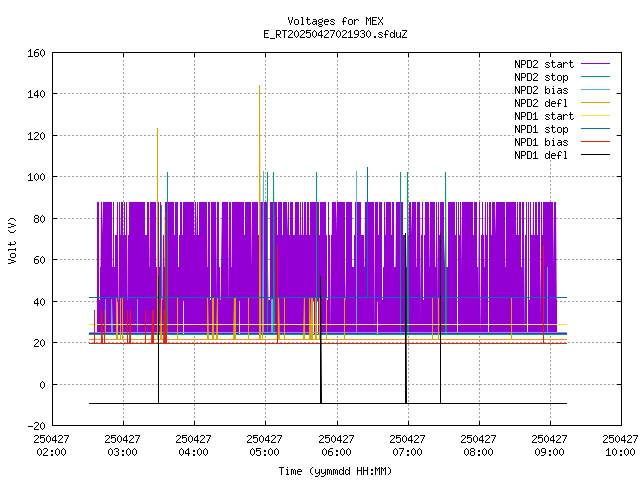Screen dimensions: 640x480
Task: Click the 'NPD2 defl' legend label
Action: point(541,103)
